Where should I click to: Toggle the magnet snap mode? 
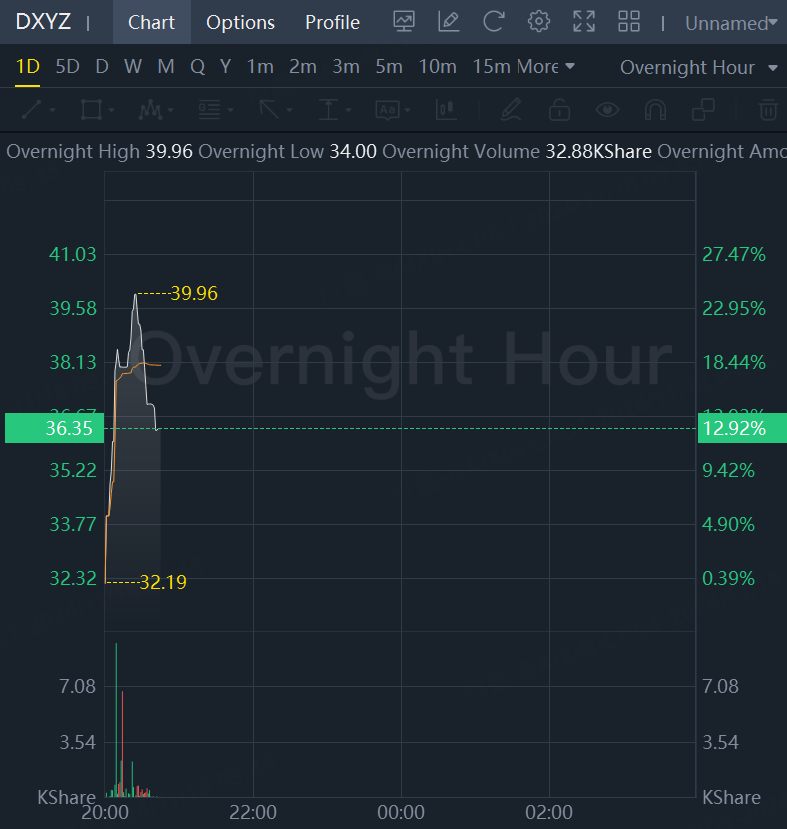[655, 110]
